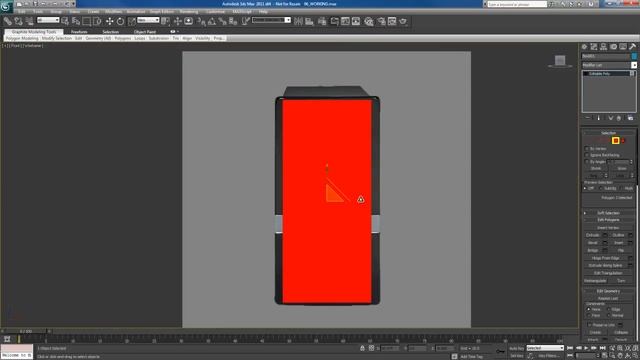The width and height of the screenshot is (640, 360).
Task: Open the Help menu
Action: tap(263, 11)
